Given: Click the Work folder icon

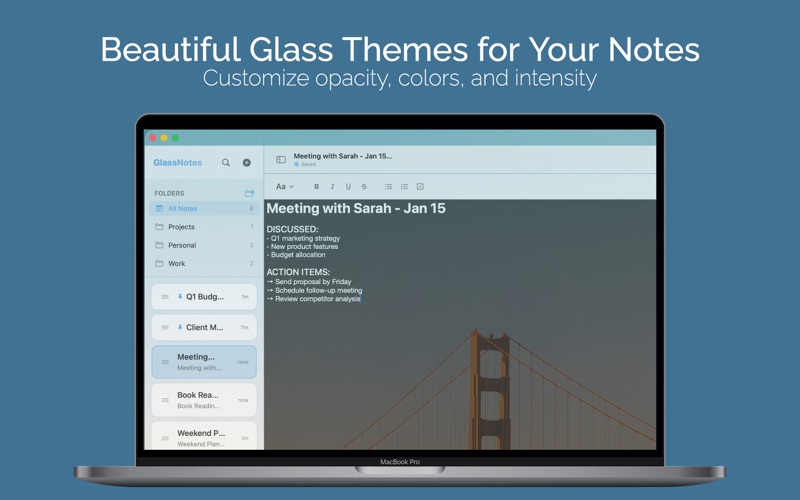Looking at the screenshot, I should 159,263.
